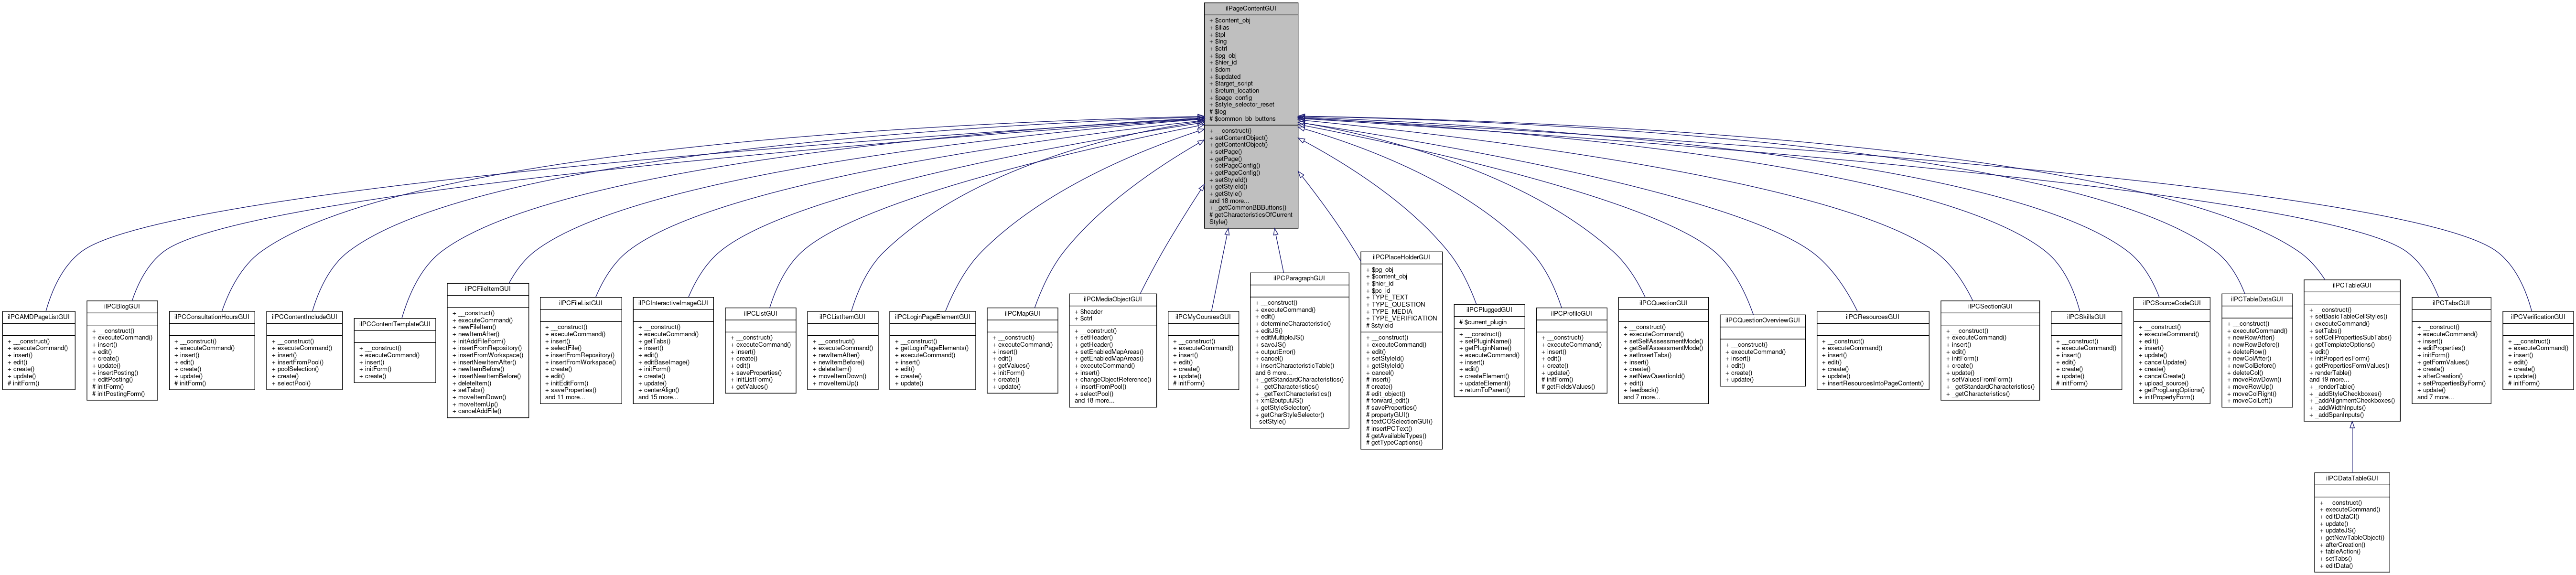Click the ilPCFileItemGUI class title
This screenshot has height=575, width=2576.
tap(488, 289)
